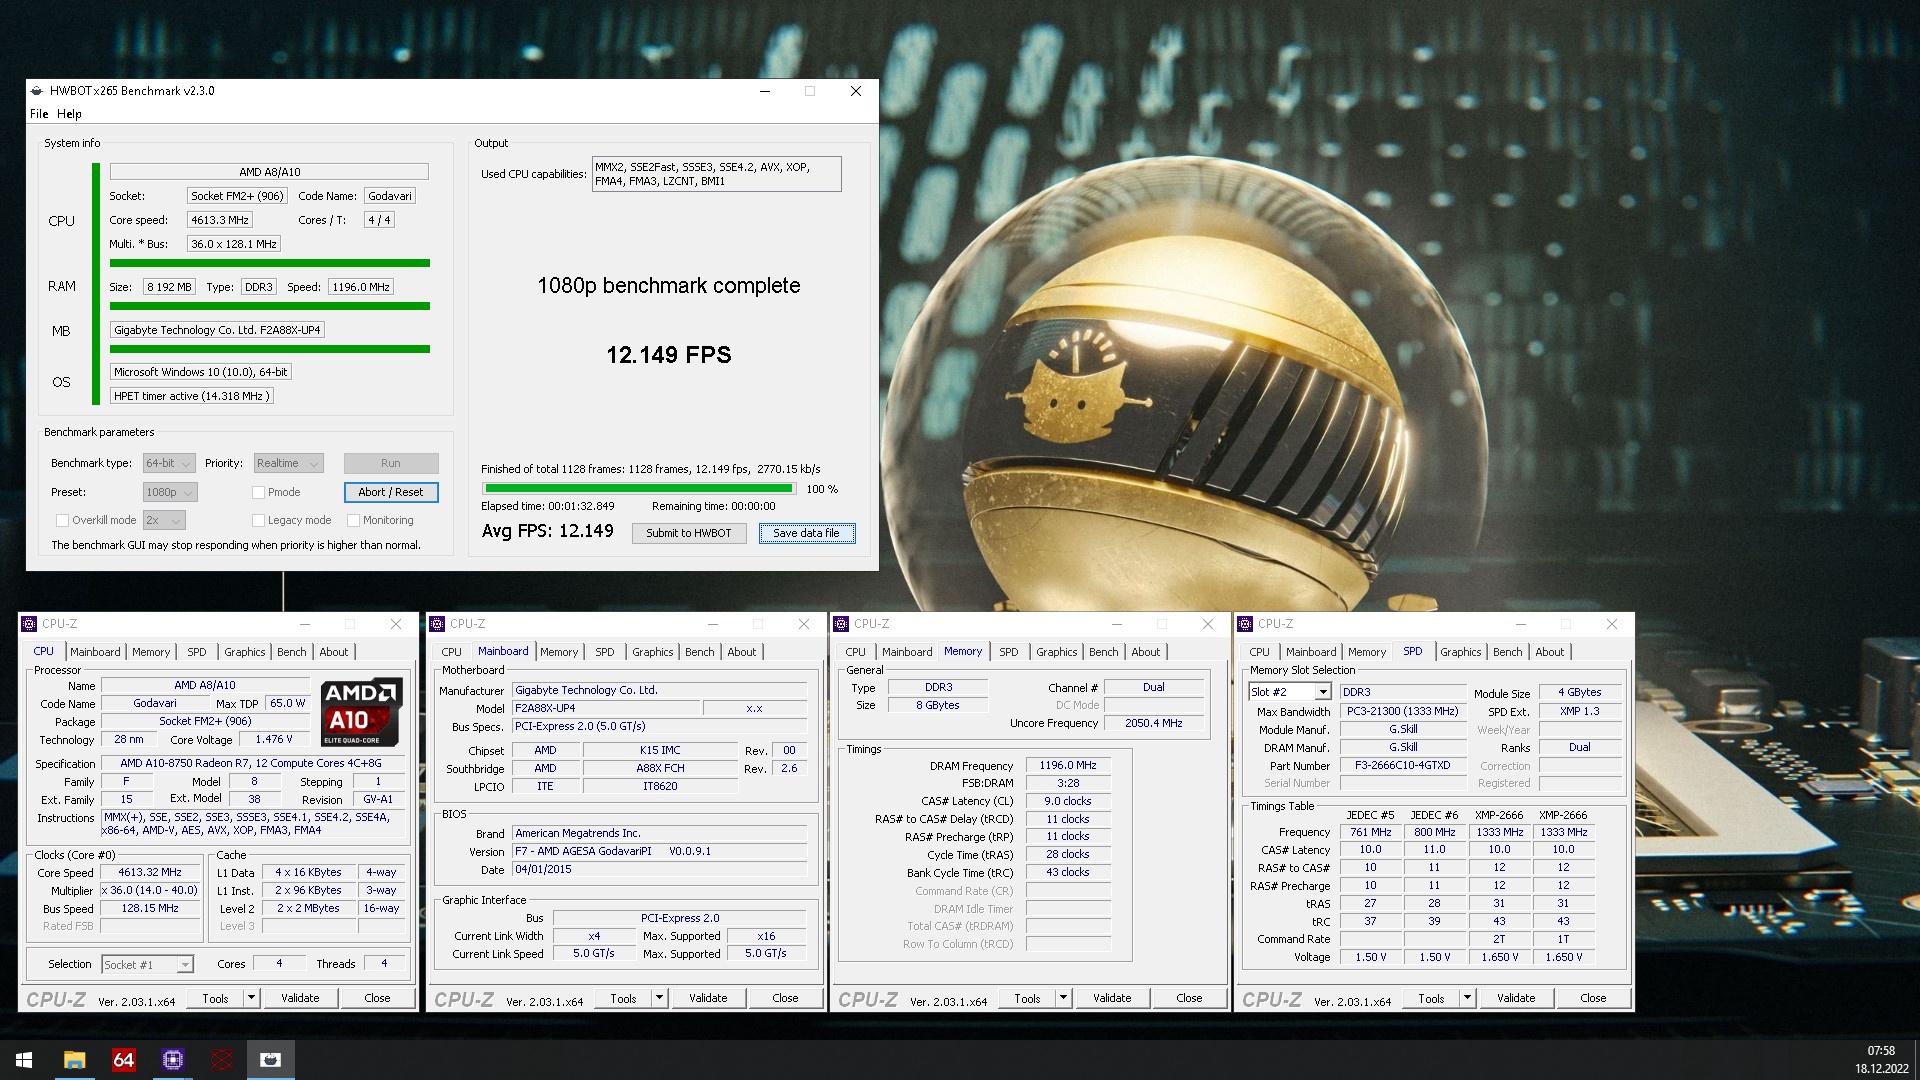Expand Tools arrow in Mainboard window
This screenshot has width=1920, height=1080.
point(659,998)
